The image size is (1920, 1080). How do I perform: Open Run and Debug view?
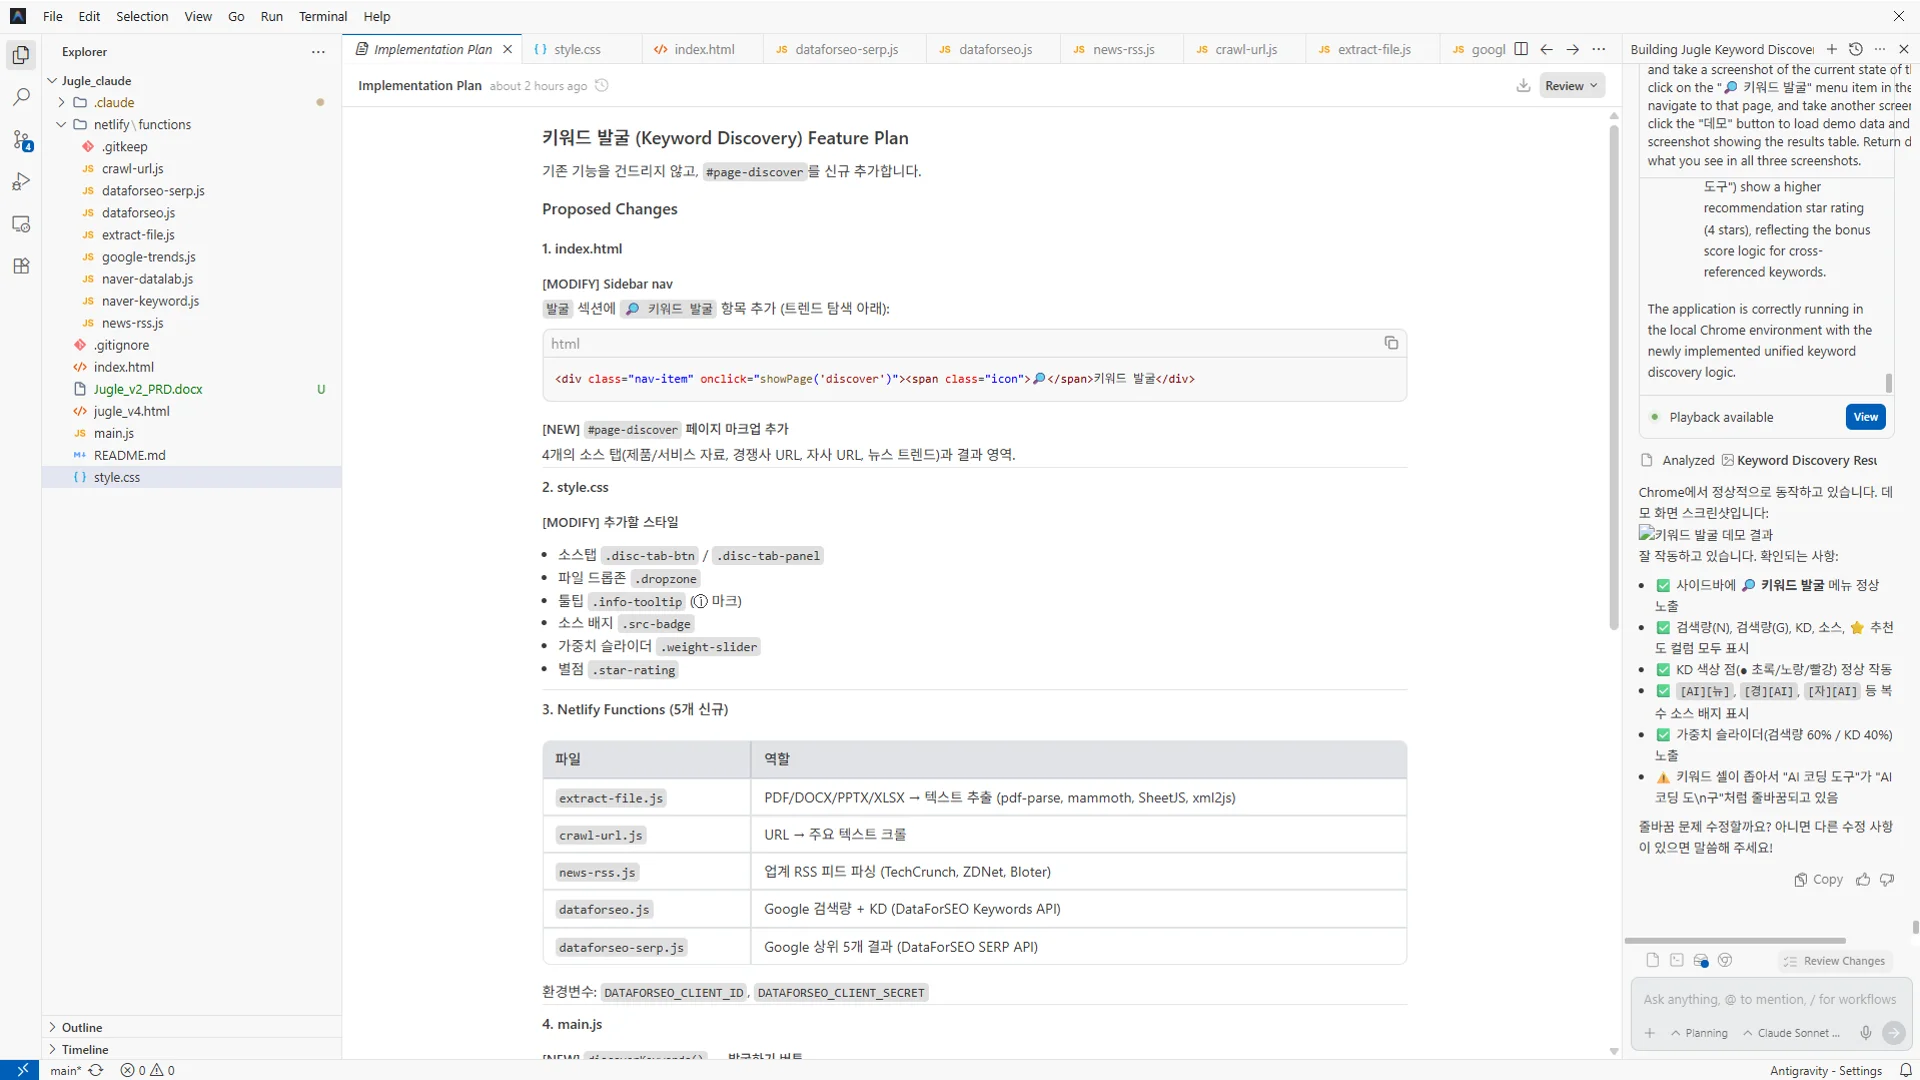click(21, 182)
